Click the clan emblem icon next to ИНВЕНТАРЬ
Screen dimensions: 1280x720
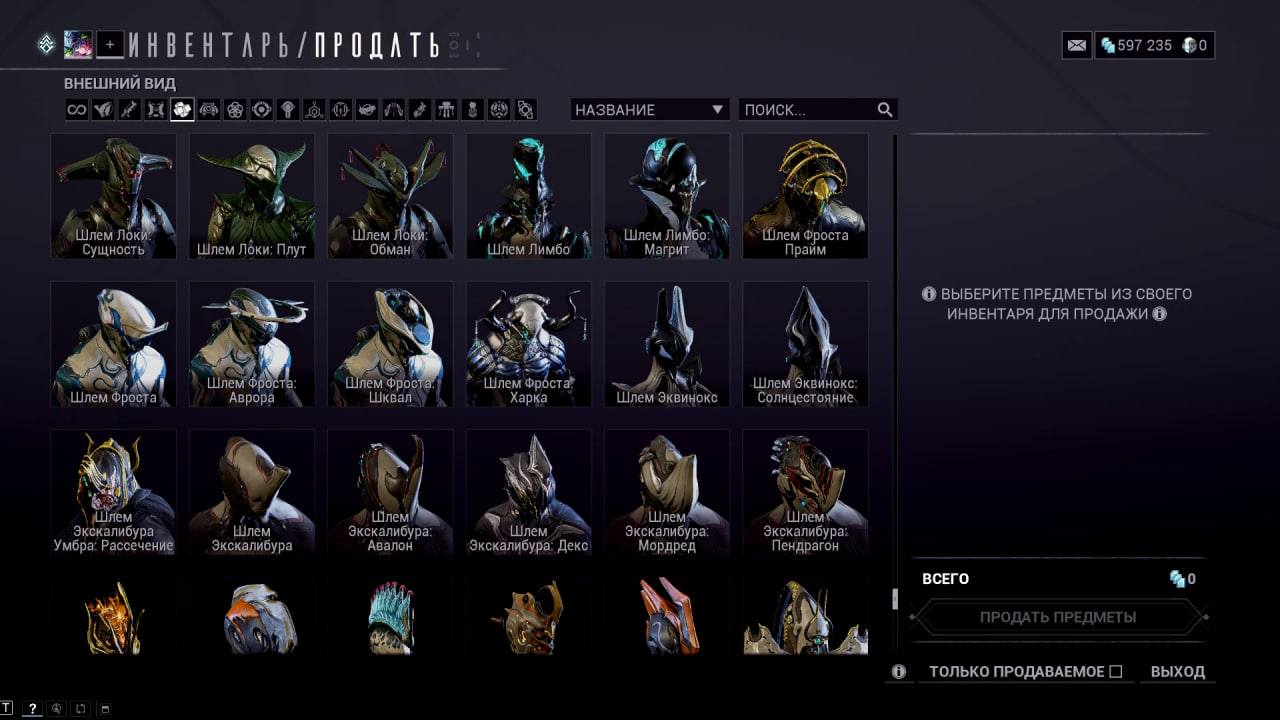(46, 44)
